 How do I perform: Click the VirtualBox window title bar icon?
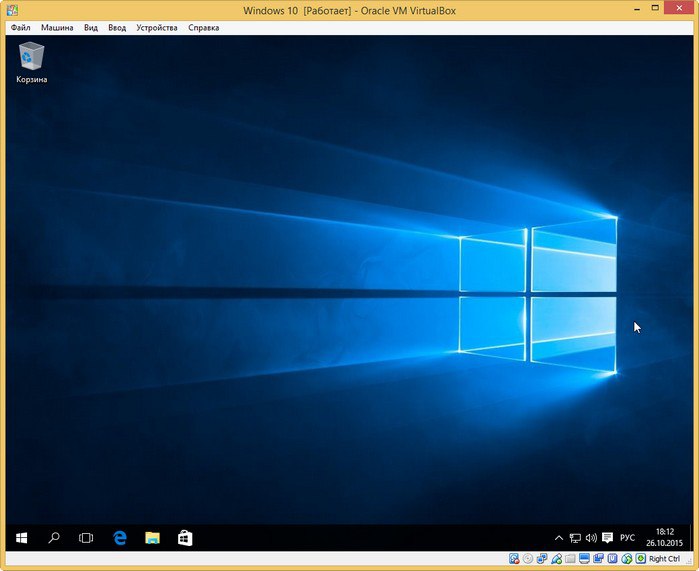[12, 9]
